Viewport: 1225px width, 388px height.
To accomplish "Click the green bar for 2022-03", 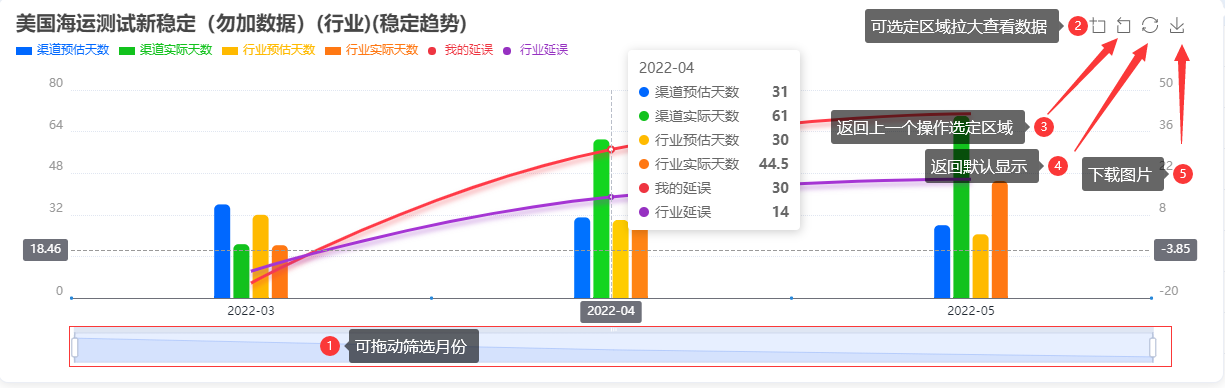I will [241, 271].
